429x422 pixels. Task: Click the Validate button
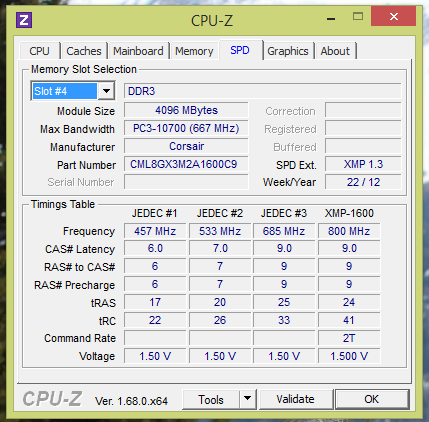(295, 399)
